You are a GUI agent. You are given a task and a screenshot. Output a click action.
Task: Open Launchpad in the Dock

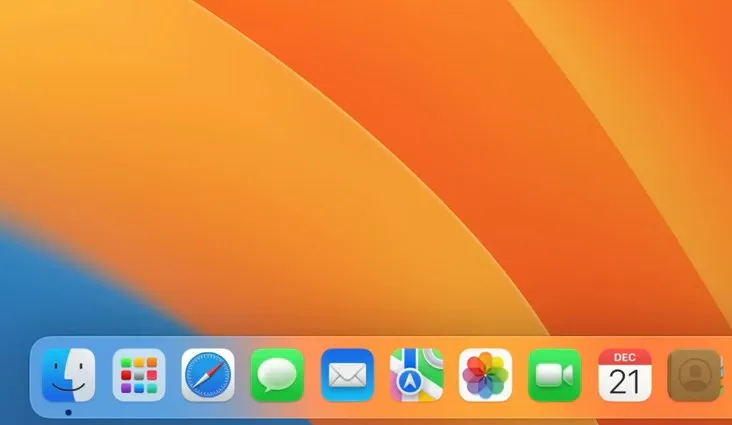point(139,375)
